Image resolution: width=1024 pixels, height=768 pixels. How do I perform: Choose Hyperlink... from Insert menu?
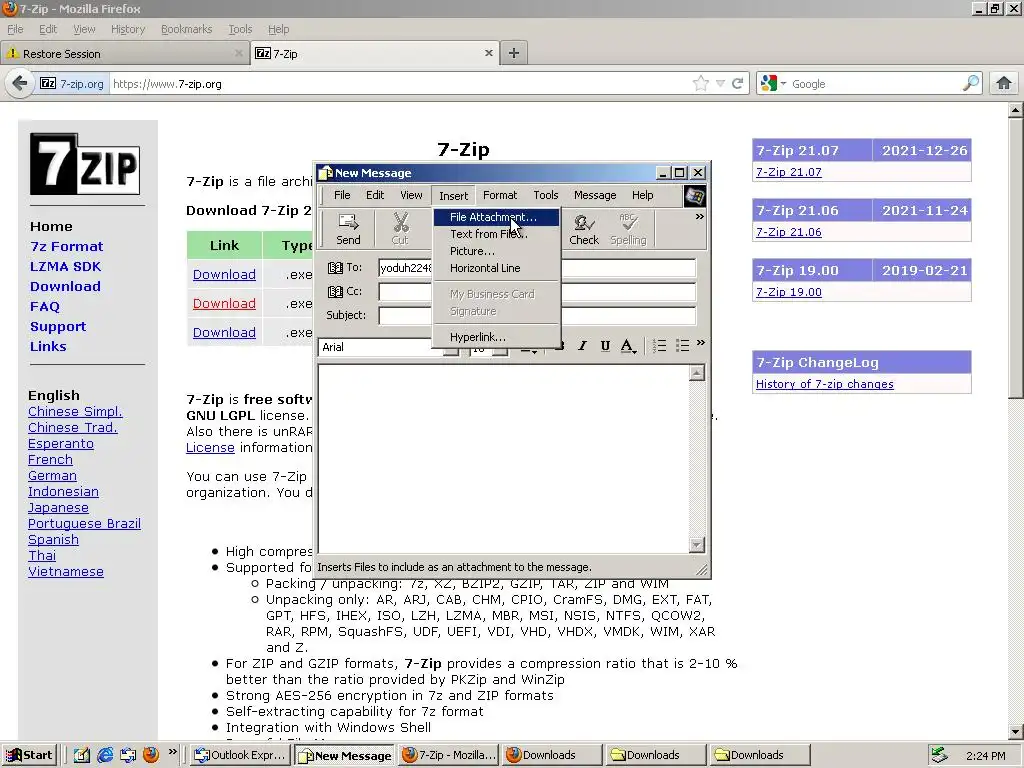click(x=496, y=337)
